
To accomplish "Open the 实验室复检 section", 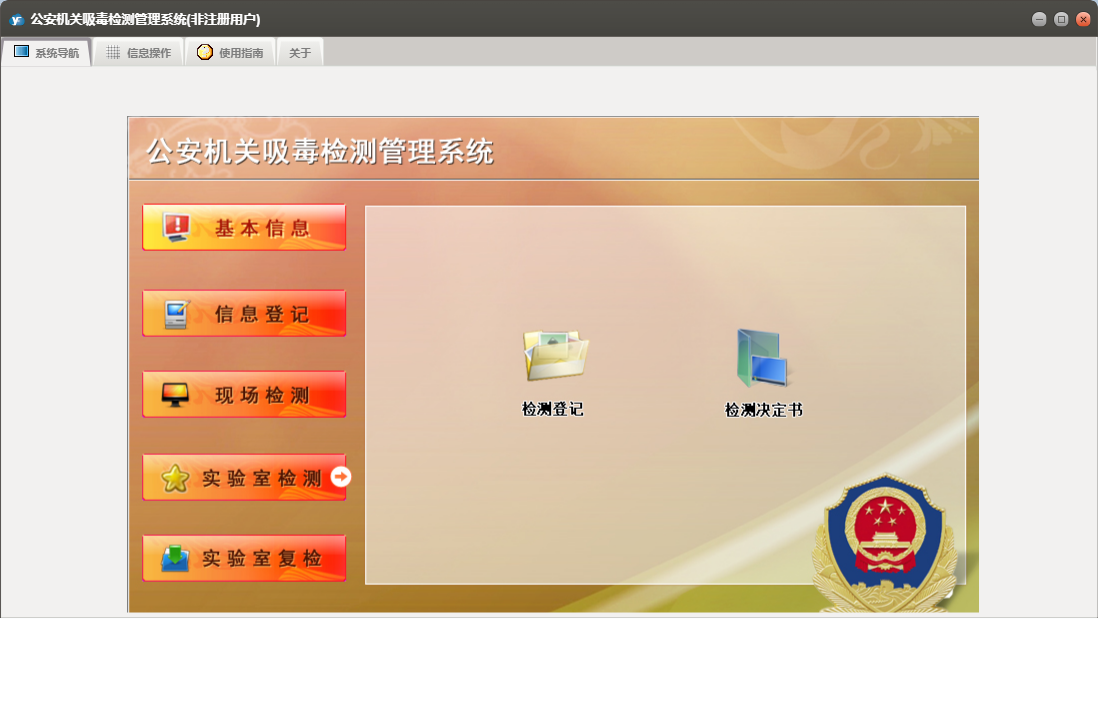I will click(244, 558).
